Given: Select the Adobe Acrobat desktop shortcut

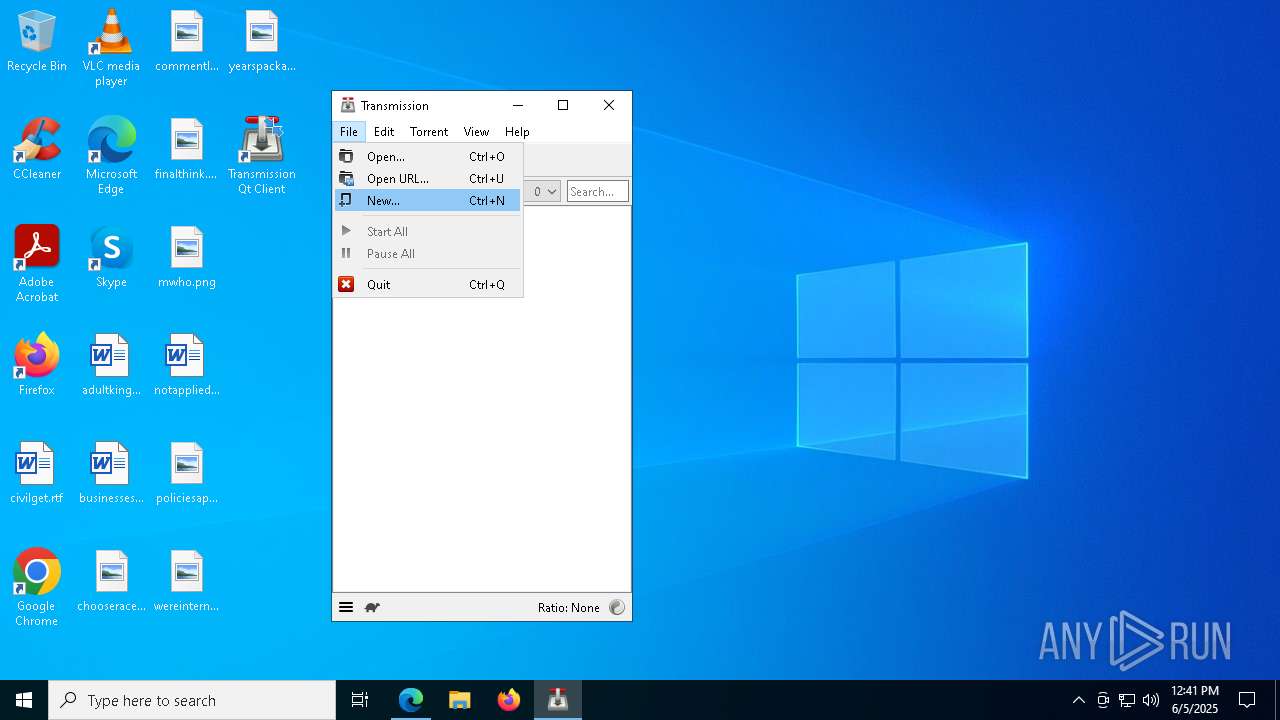Looking at the screenshot, I should [x=37, y=264].
